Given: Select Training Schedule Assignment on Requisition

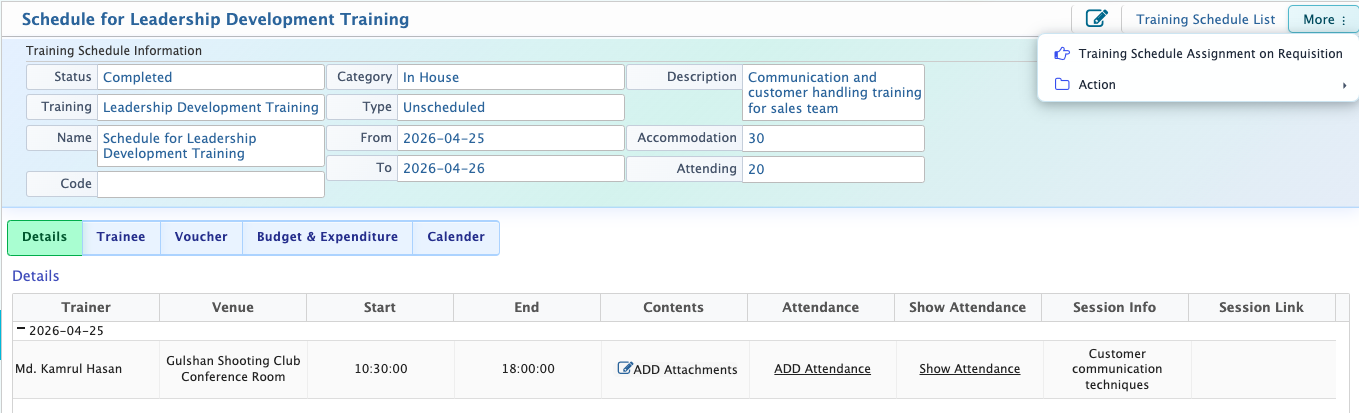Looking at the screenshot, I should [x=1210, y=54].
